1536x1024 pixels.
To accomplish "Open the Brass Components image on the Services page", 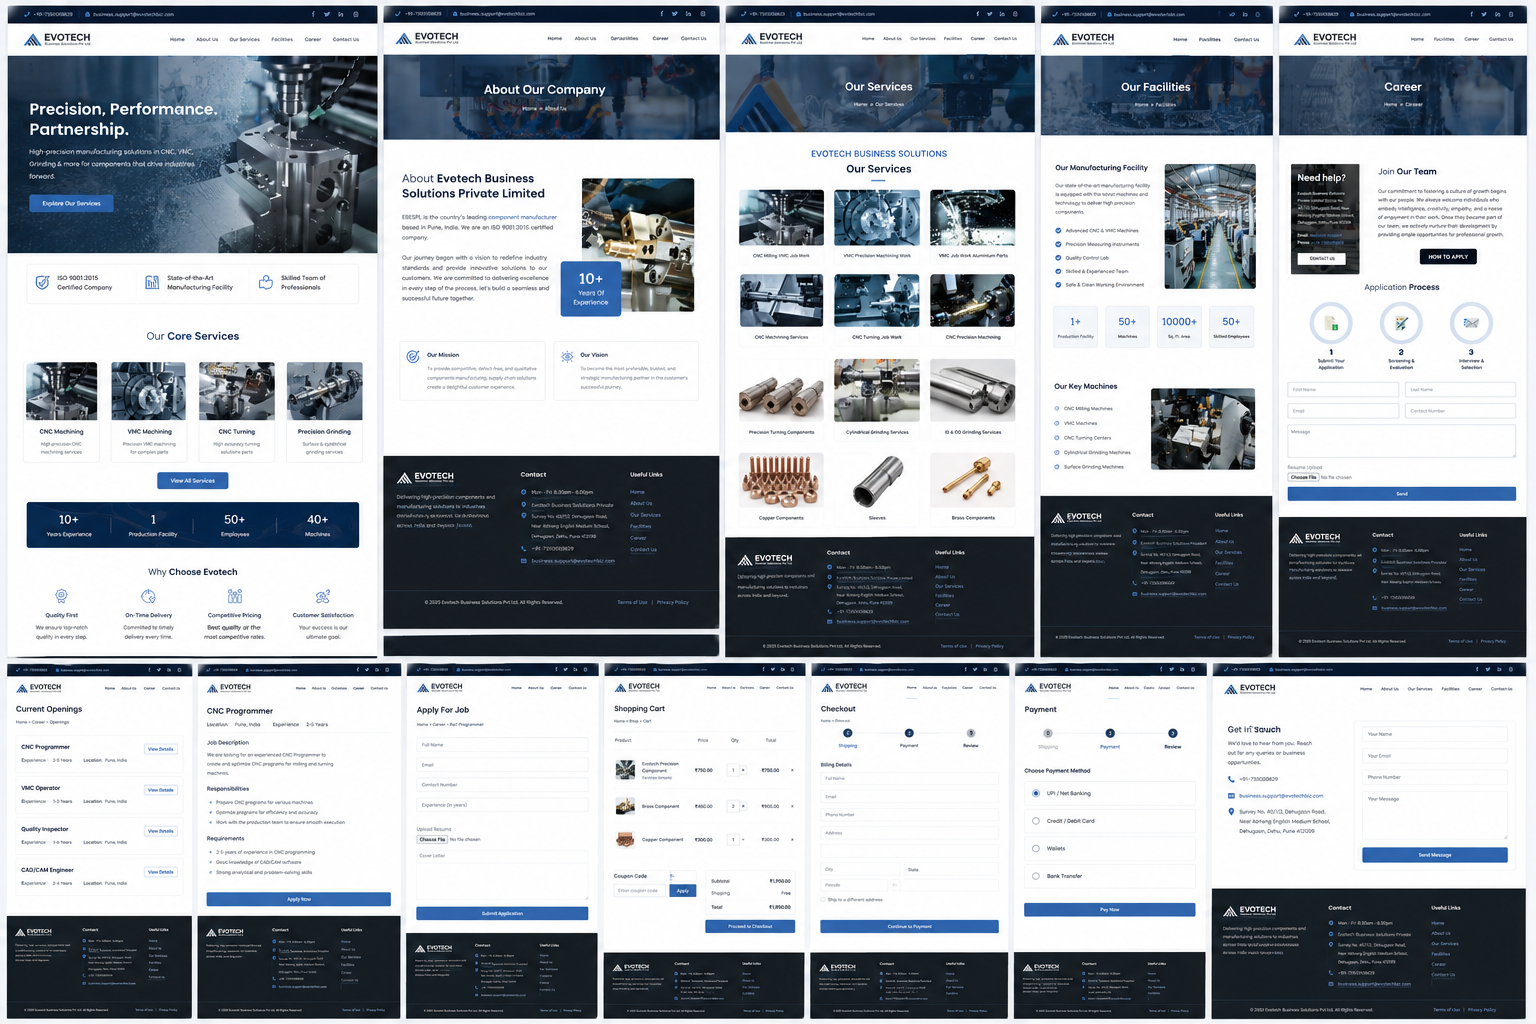I will [972, 481].
